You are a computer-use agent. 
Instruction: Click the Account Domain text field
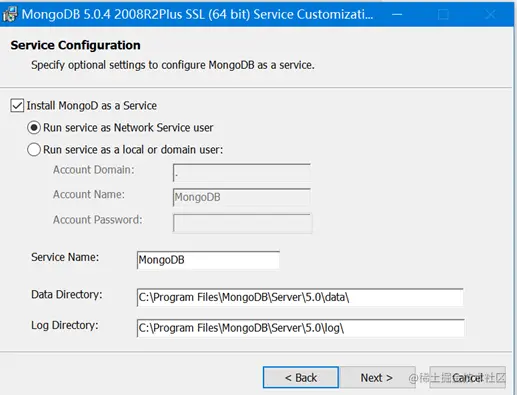(x=242, y=173)
